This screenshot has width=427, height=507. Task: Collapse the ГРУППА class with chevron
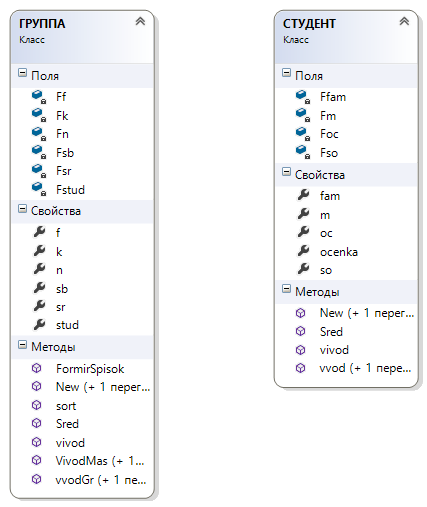(x=140, y=22)
